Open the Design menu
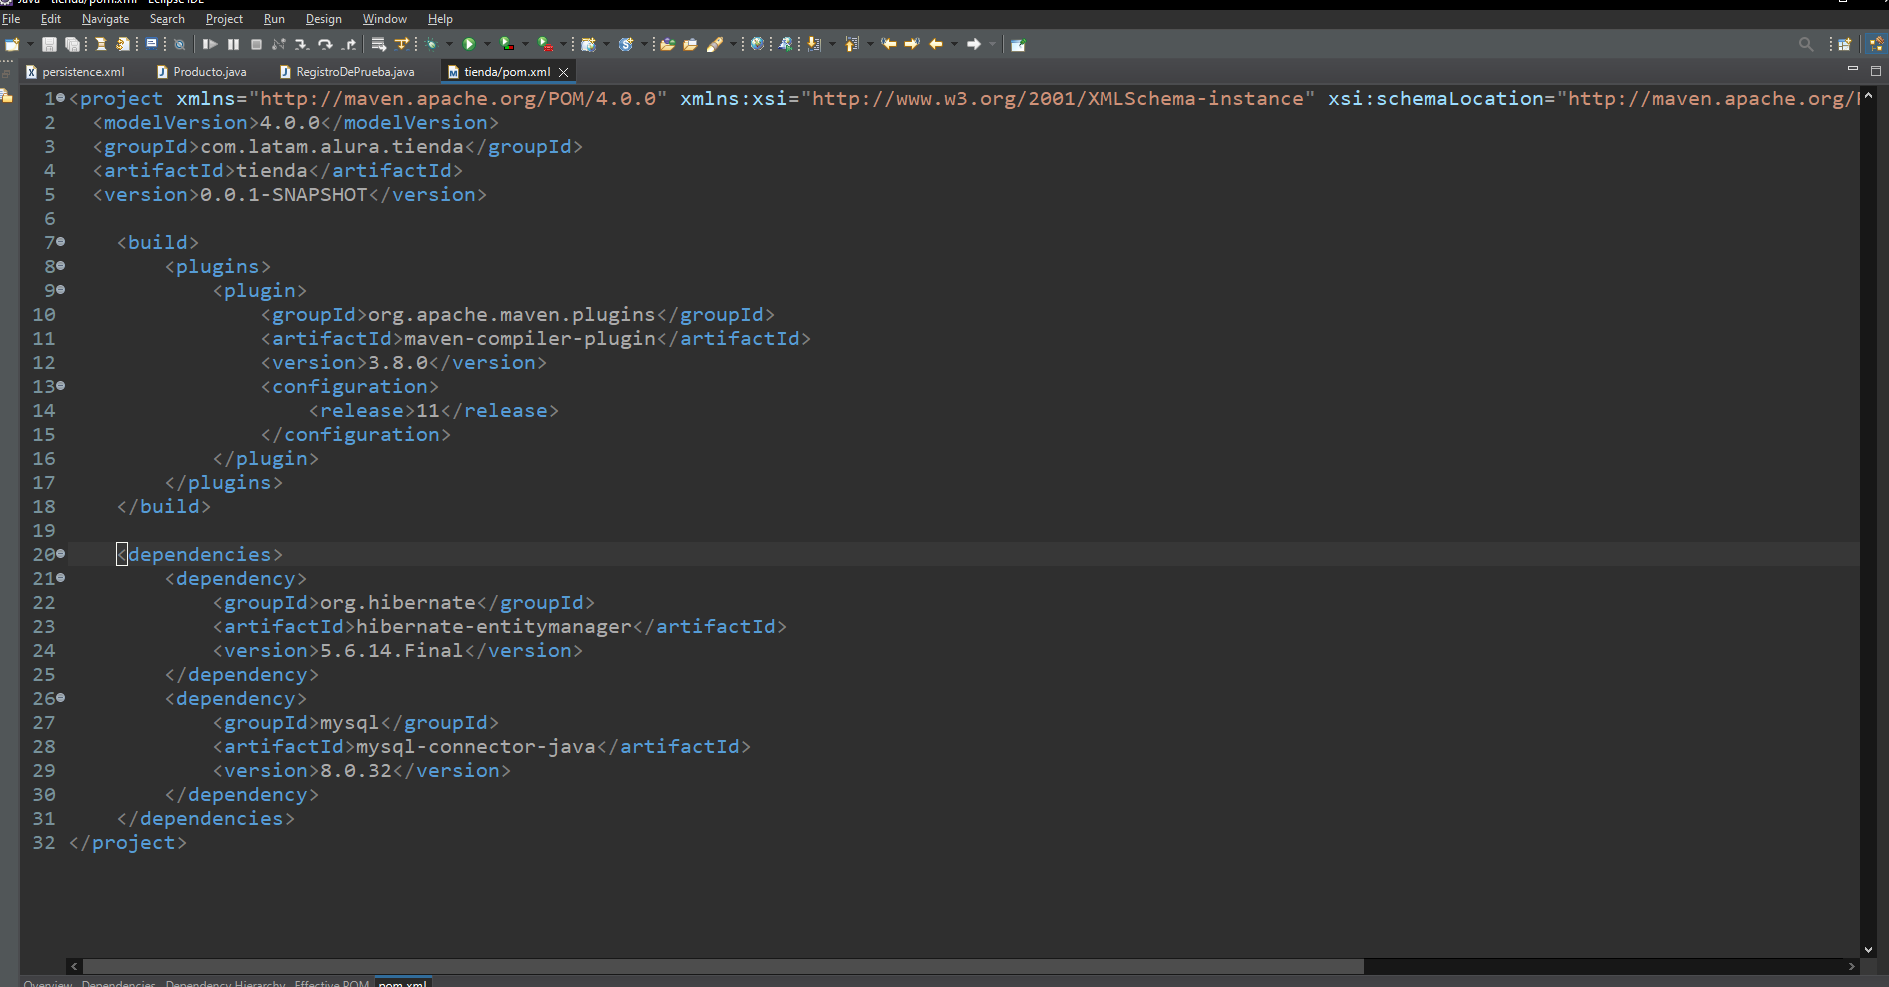1889x987 pixels. (323, 19)
